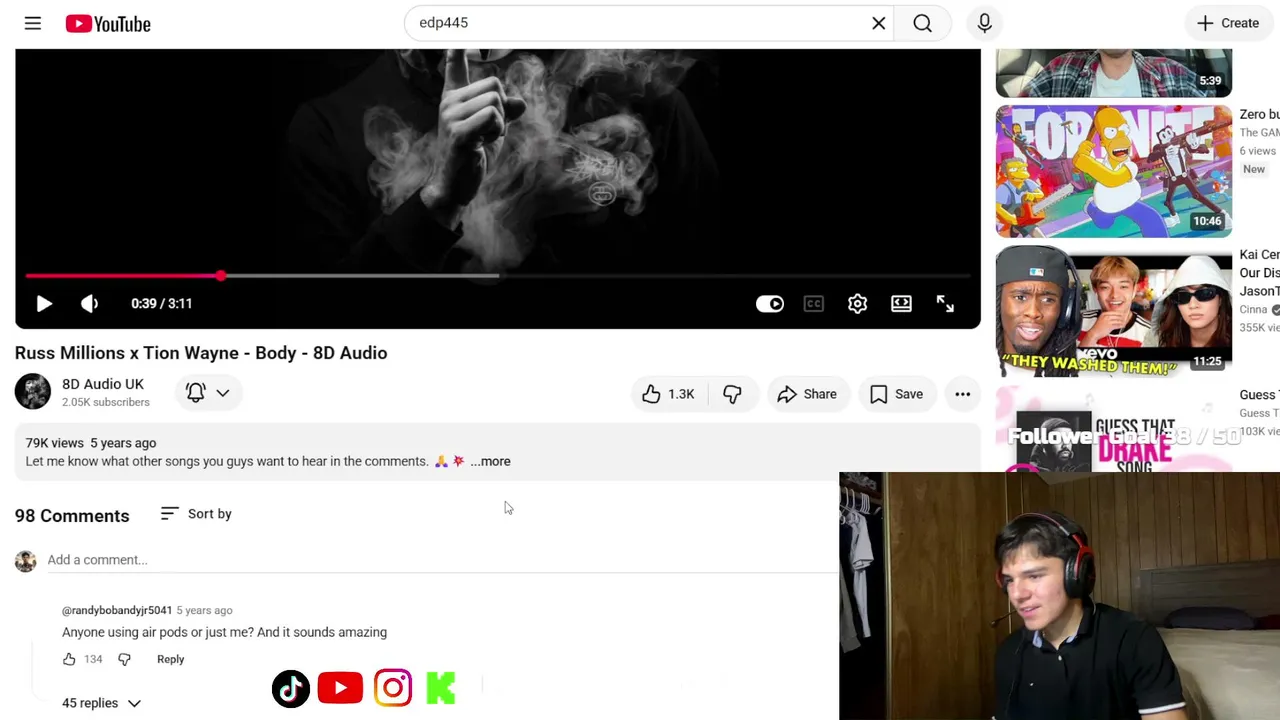Click the 2.05K subscribers text

pos(106,402)
